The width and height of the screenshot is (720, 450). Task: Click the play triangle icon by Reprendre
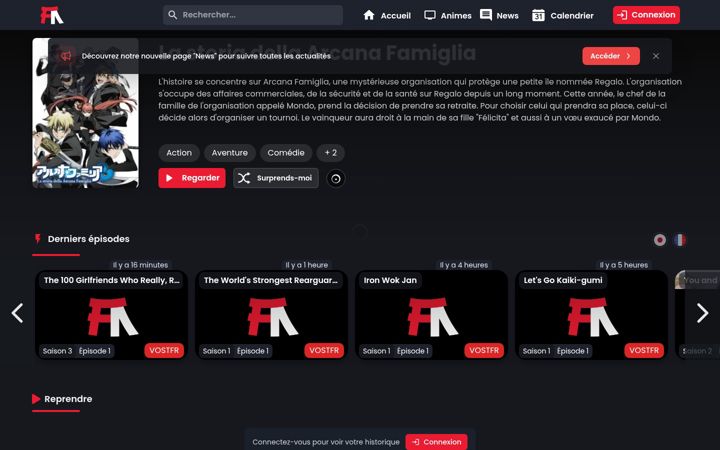pyautogui.click(x=36, y=399)
